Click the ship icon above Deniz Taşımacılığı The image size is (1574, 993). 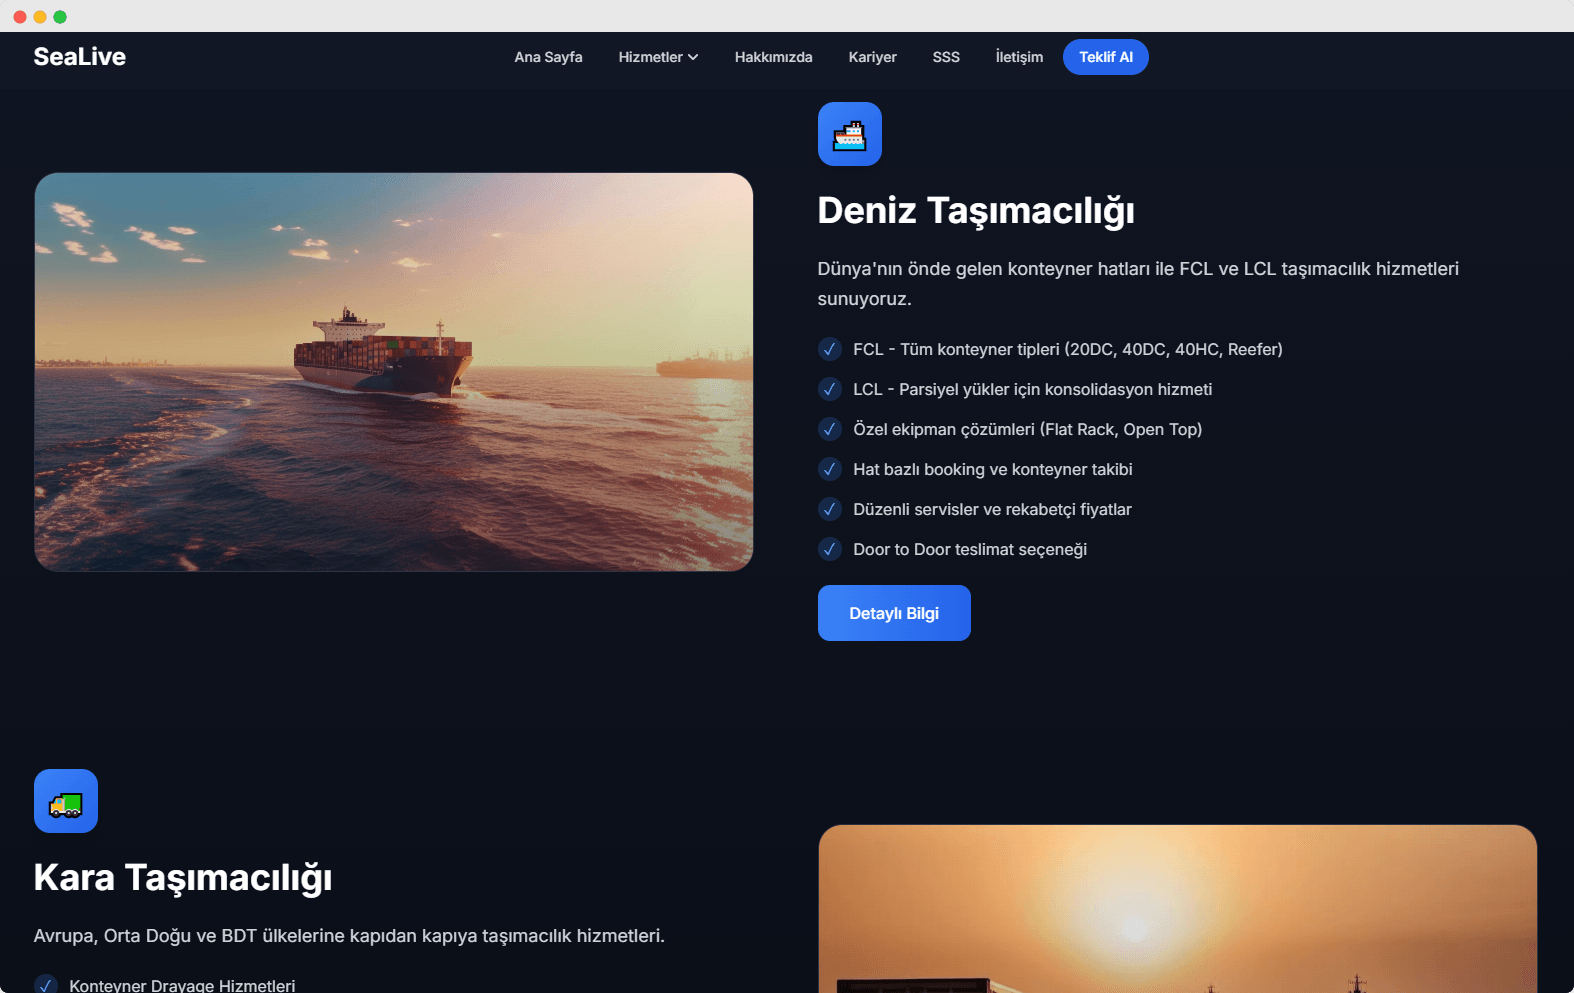(x=850, y=134)
